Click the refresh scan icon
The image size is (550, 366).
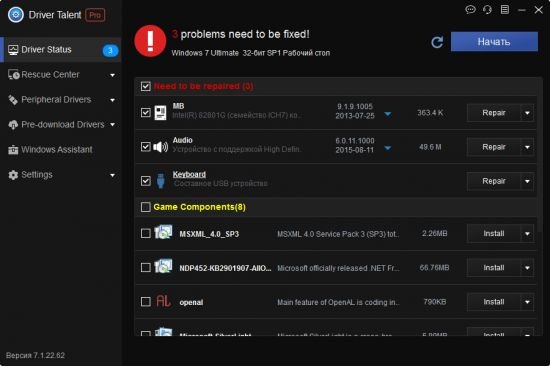pyautogui.click(x=437, y=42)
